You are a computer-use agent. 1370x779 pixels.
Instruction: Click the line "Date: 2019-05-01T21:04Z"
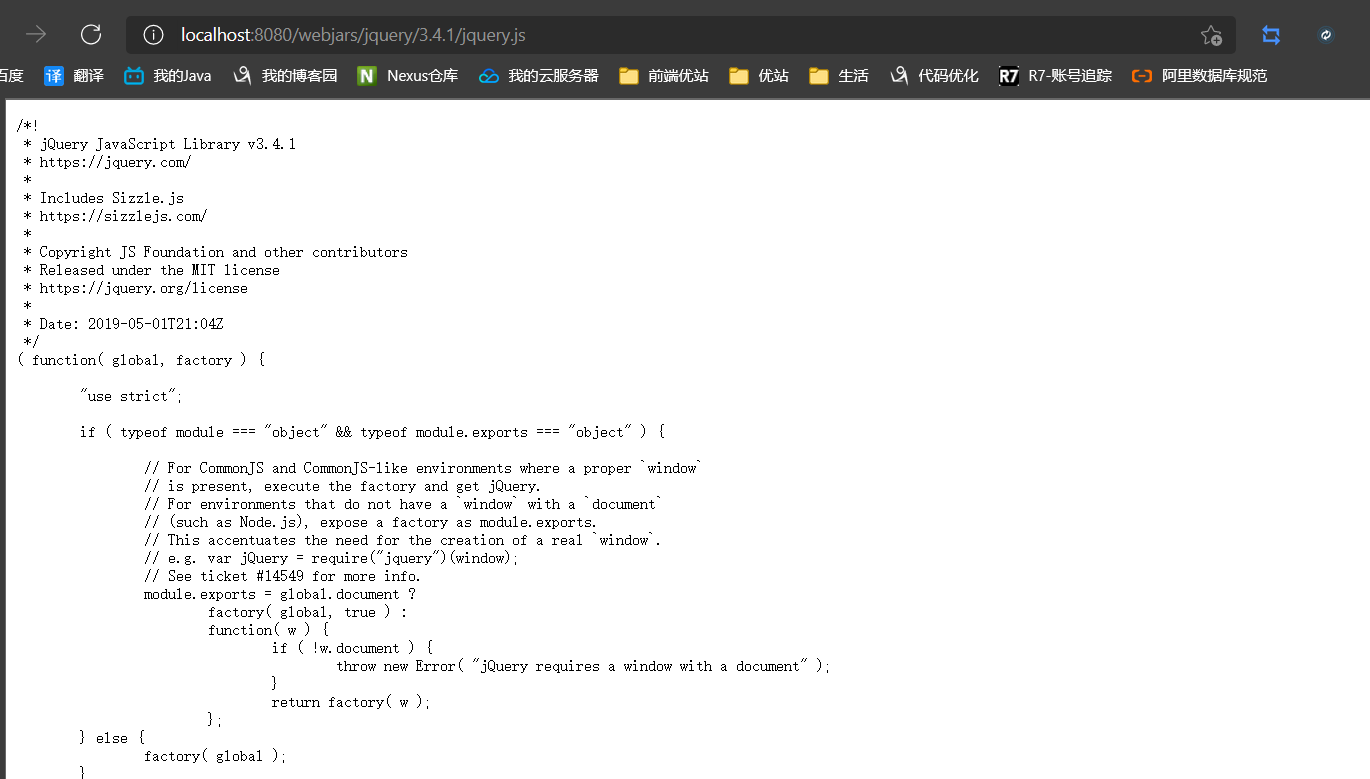click(x=132, y=324)
